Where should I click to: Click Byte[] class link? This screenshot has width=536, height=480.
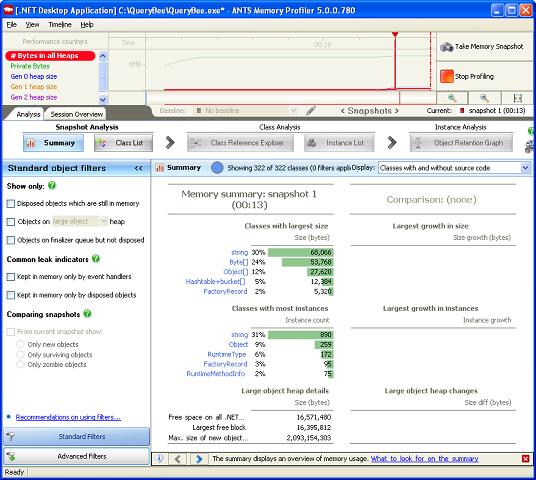tap(239, 262)
